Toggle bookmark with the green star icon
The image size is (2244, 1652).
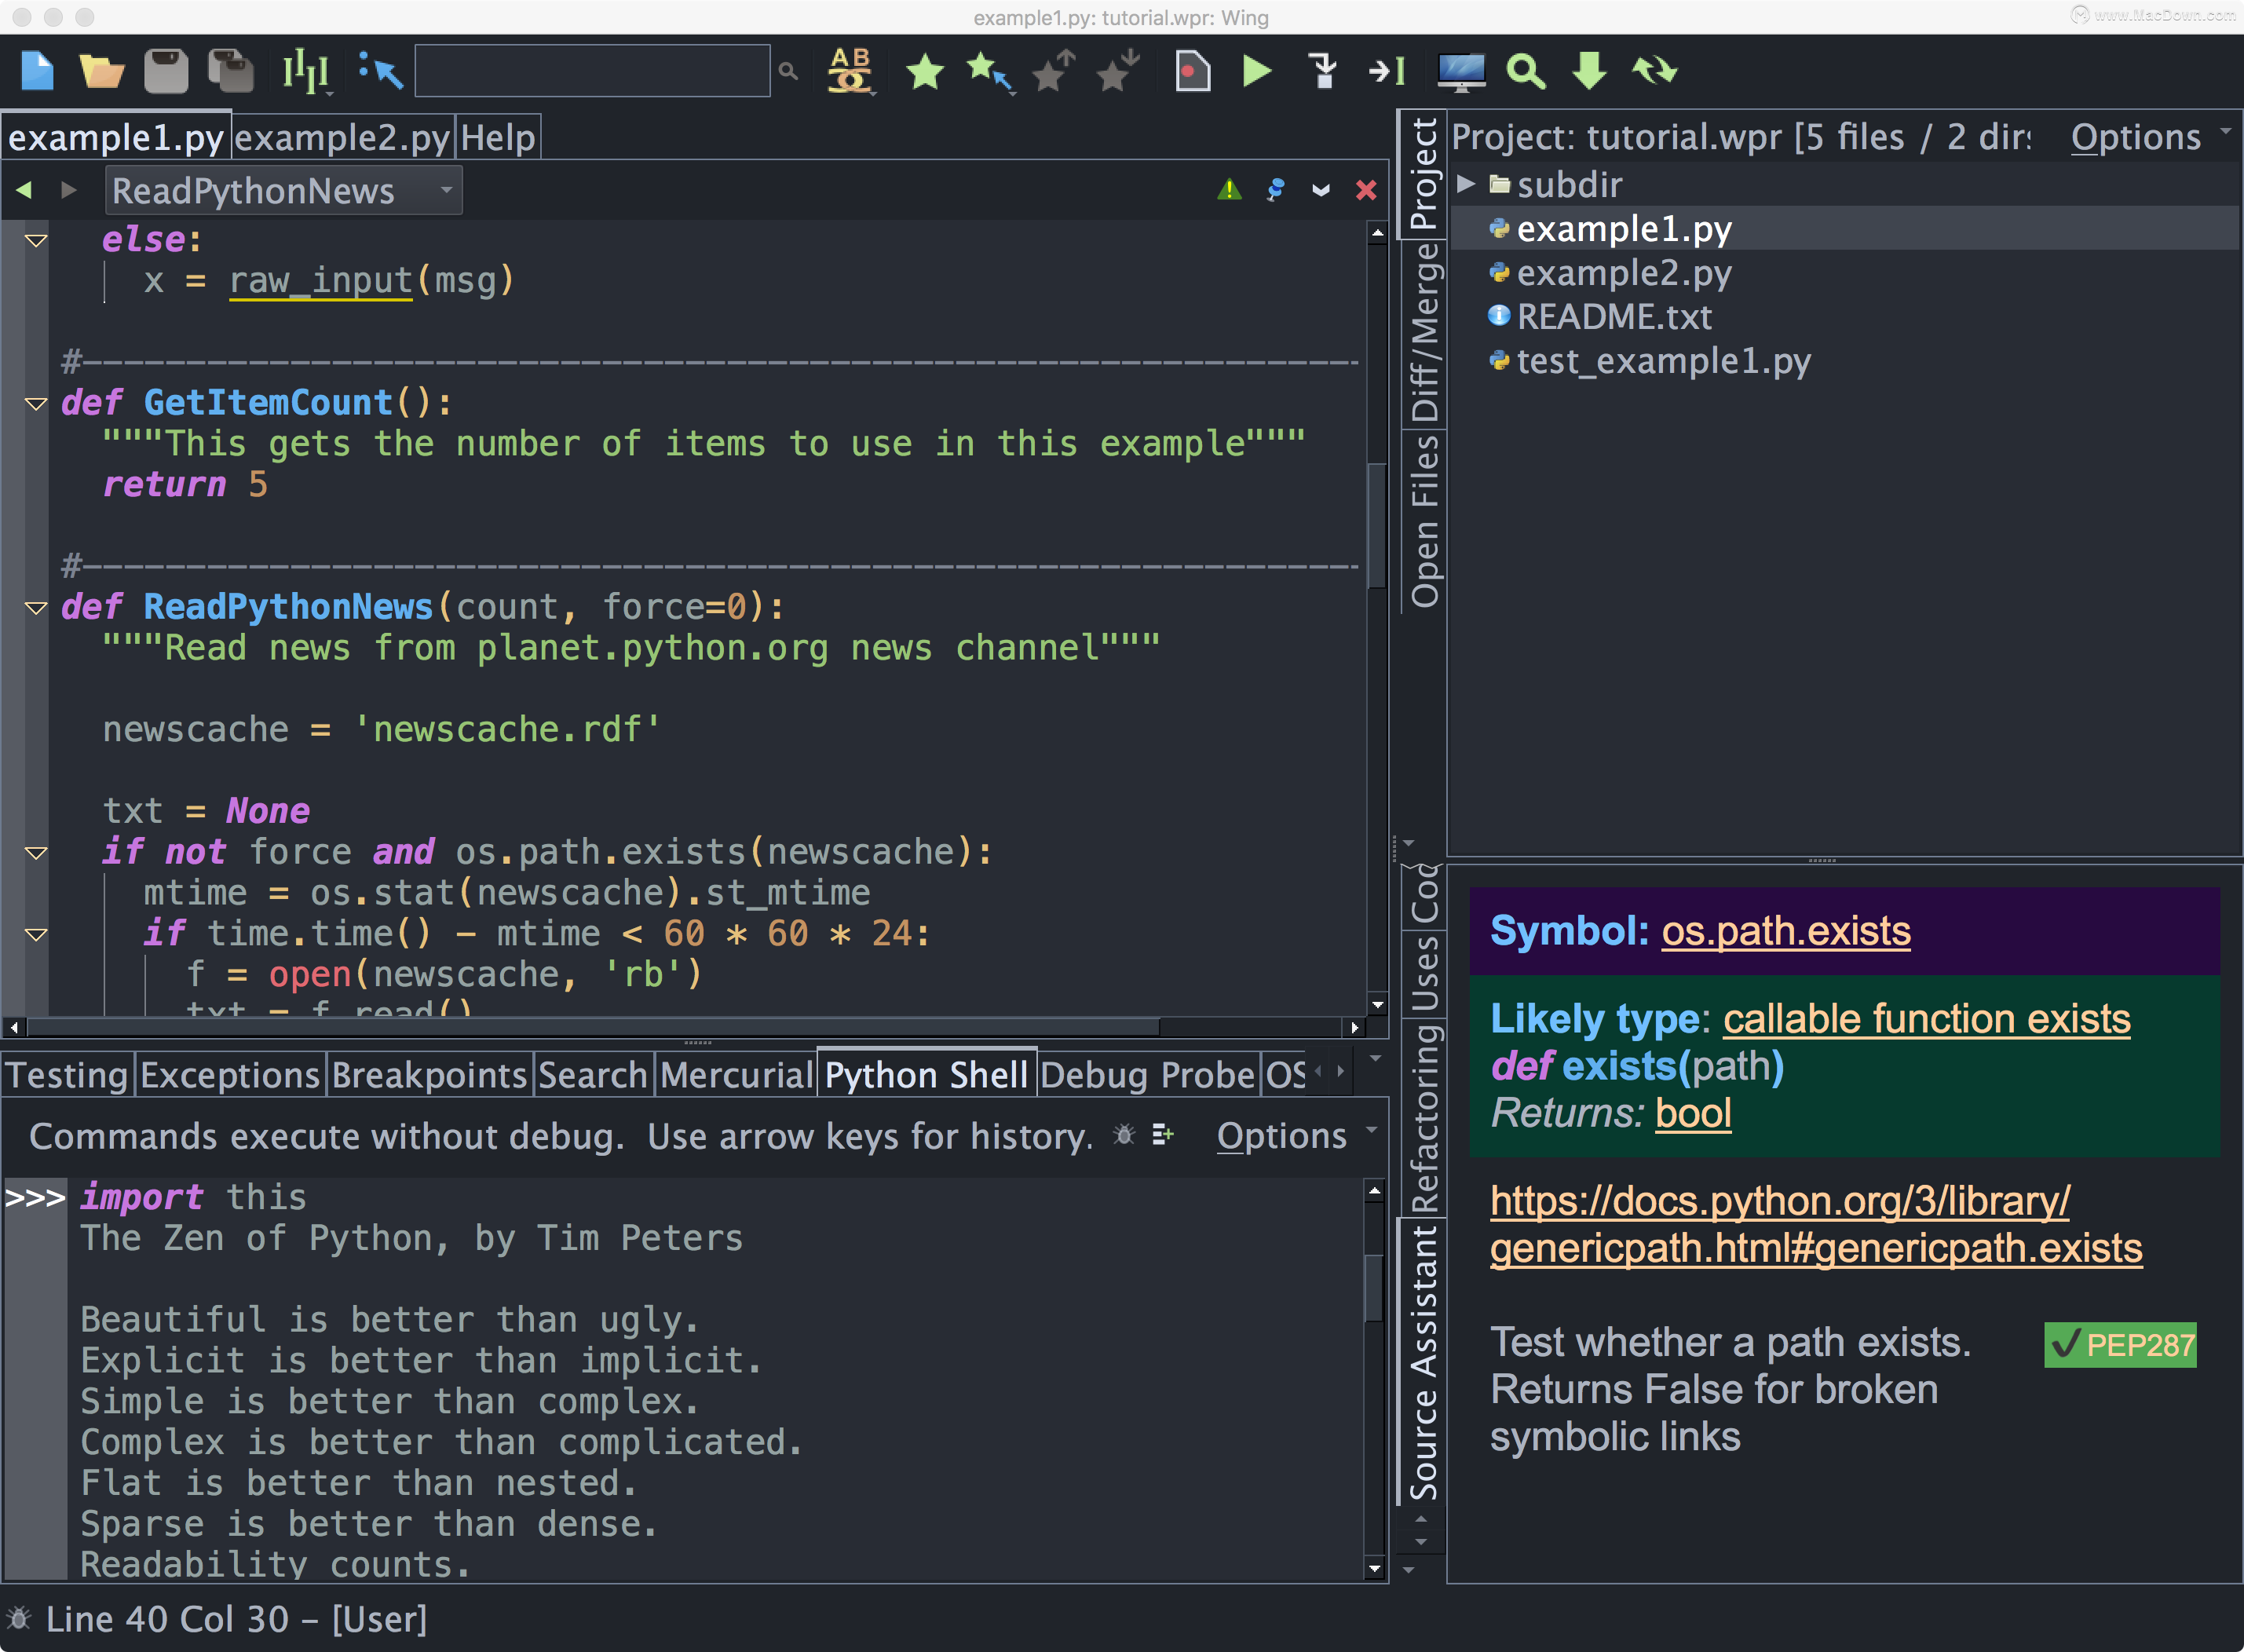pos(925,71)
